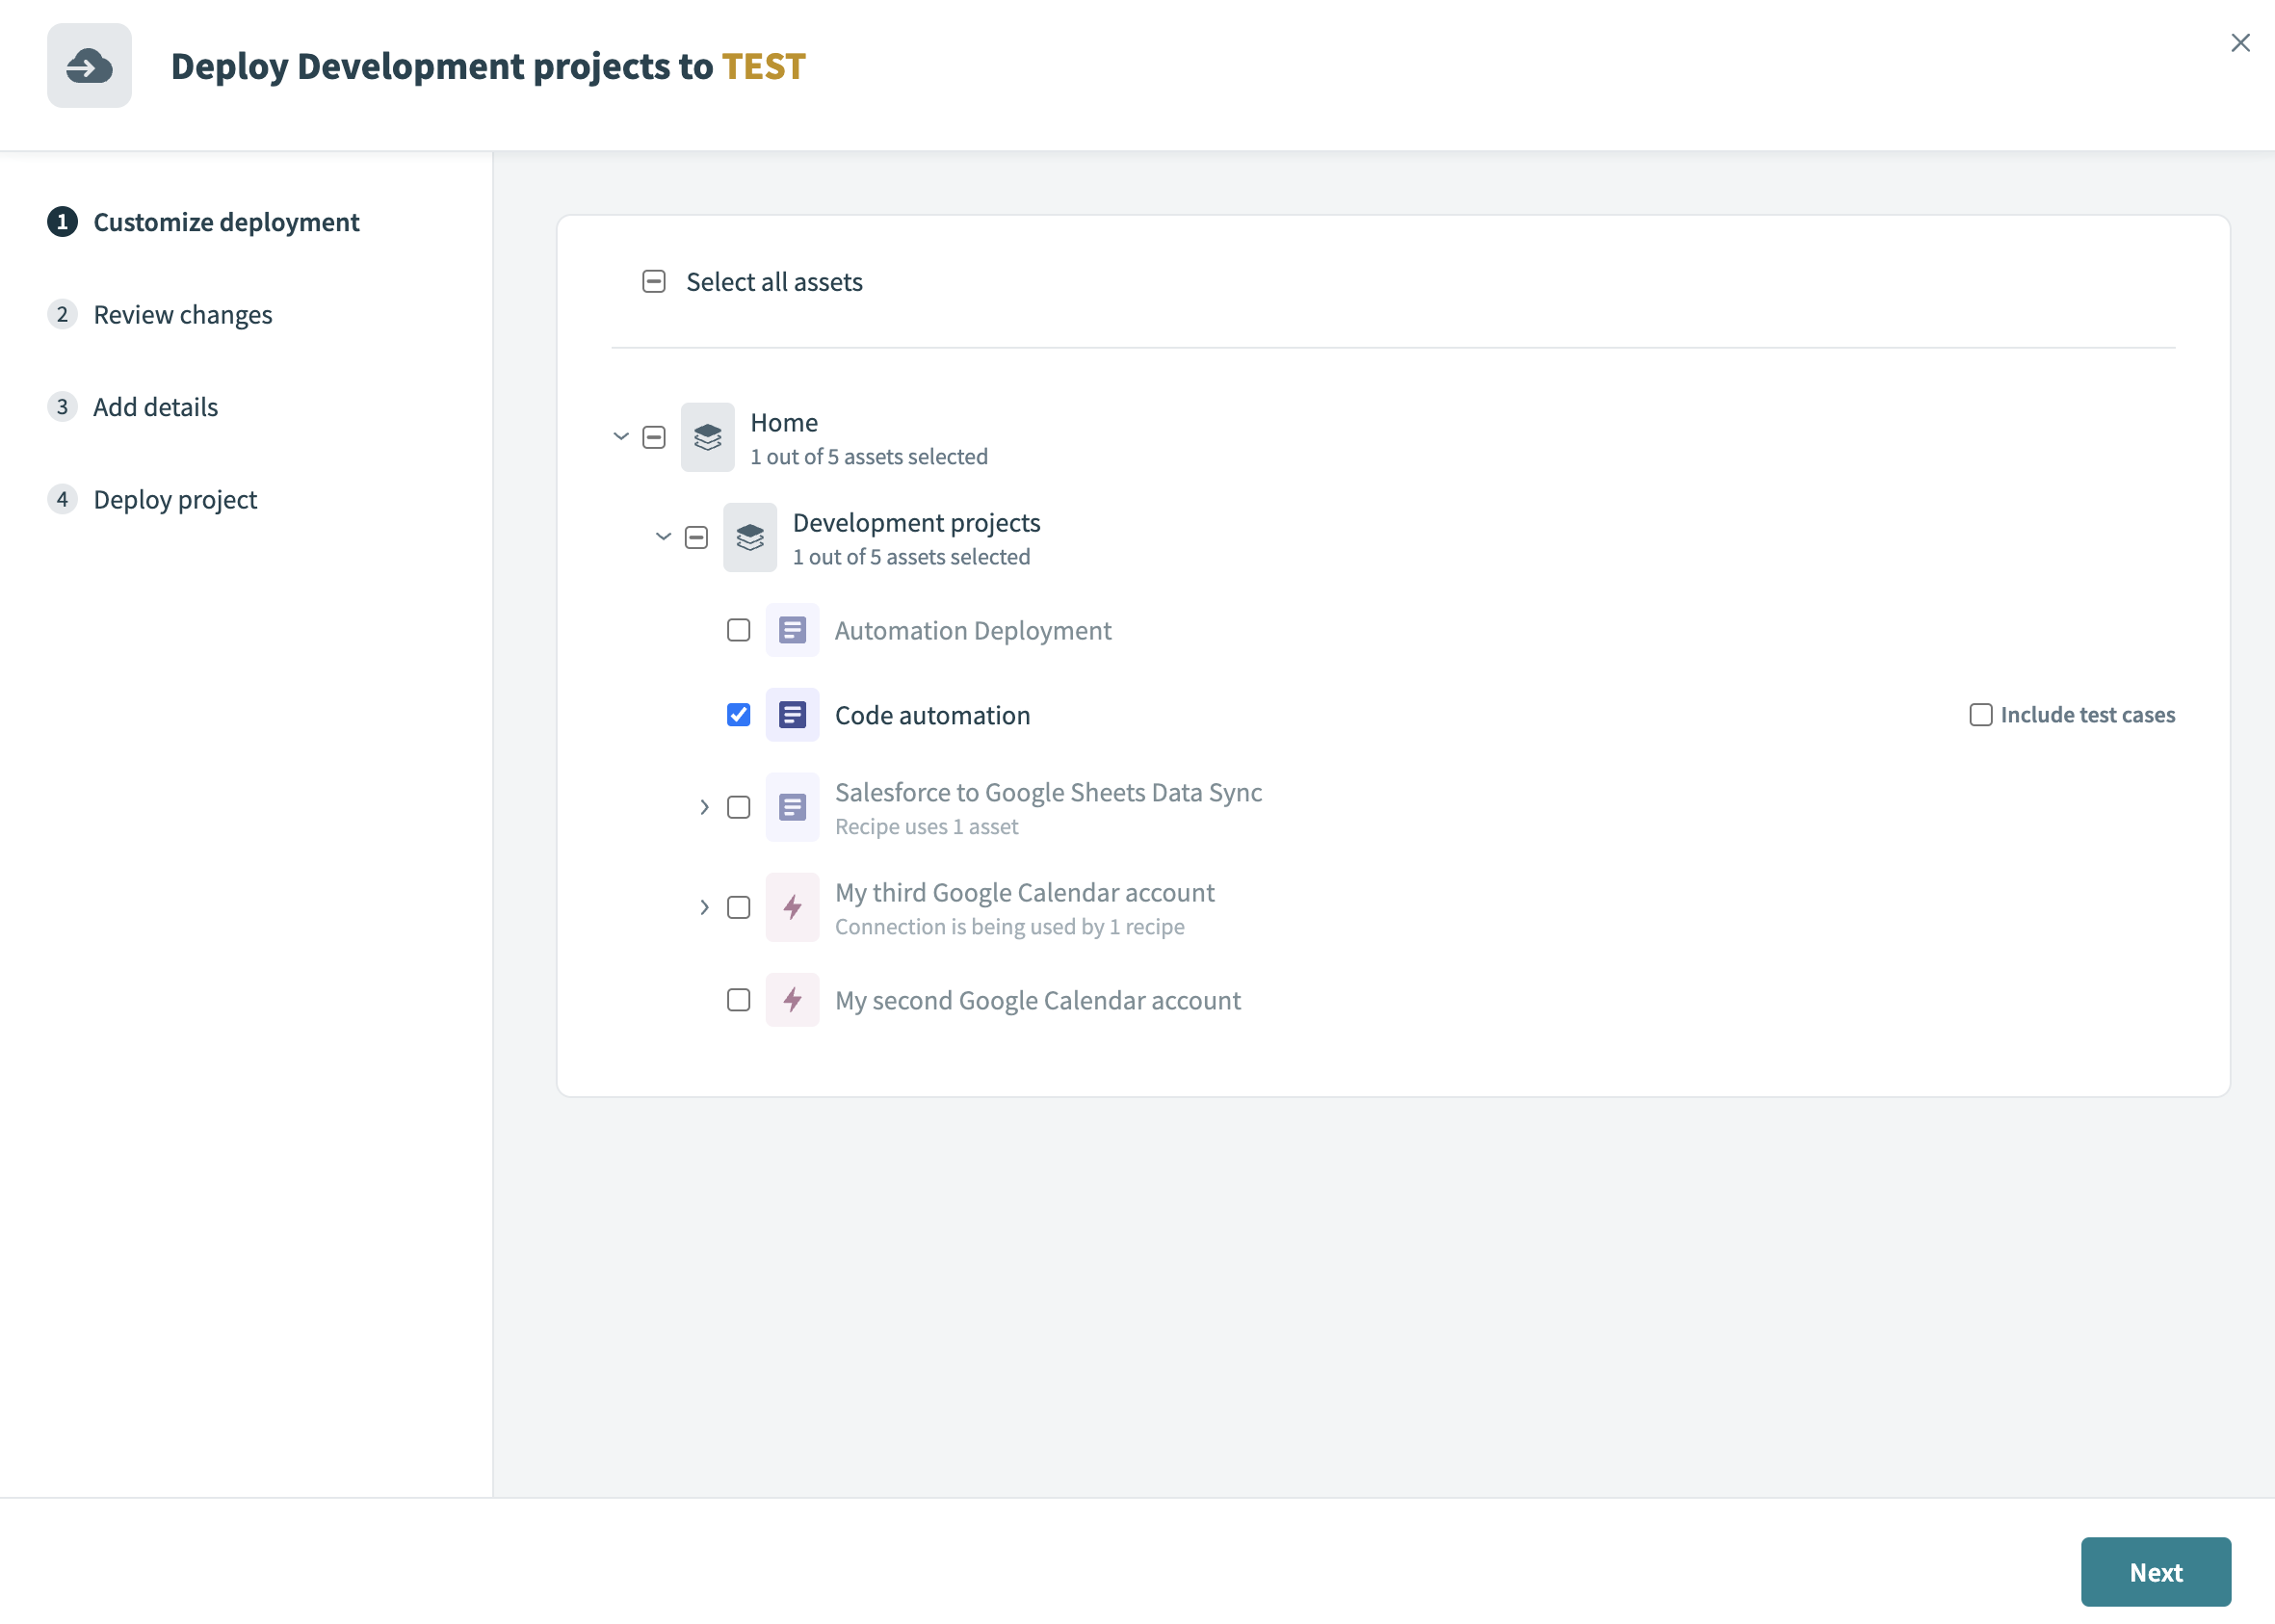Click the Home folder stack icon
2275x1624 pixels.
coord(707,437)
